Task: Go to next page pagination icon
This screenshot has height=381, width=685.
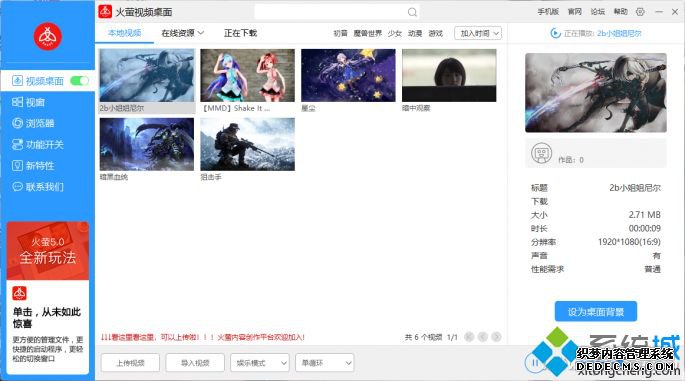Action: pos(496,337)
